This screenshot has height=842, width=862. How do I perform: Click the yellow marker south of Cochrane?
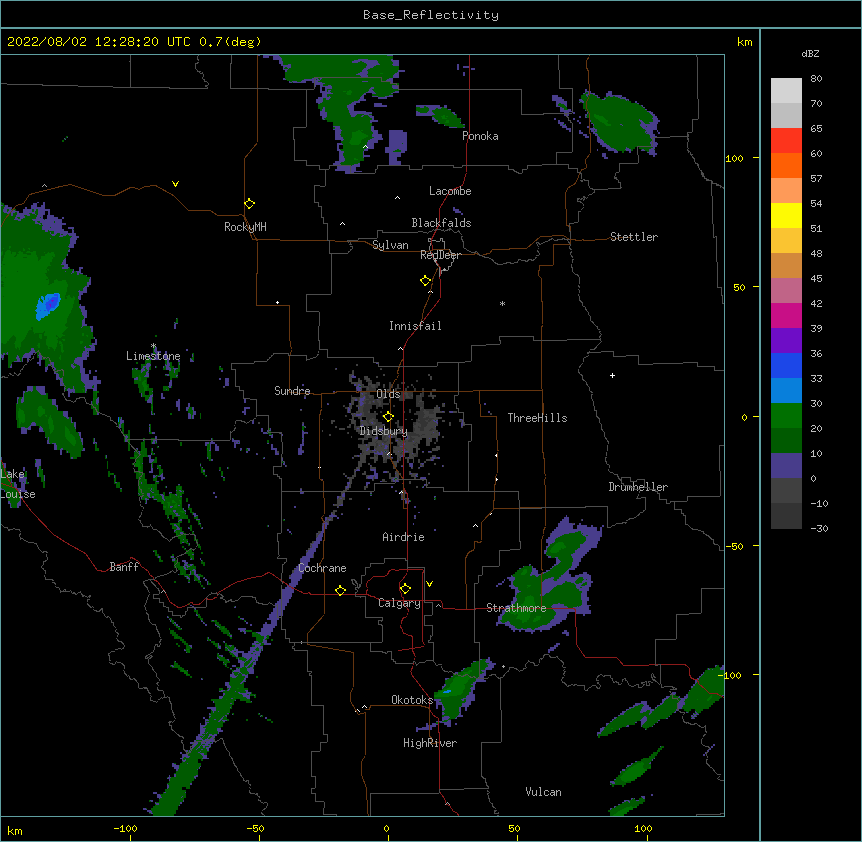pos(340,590)
